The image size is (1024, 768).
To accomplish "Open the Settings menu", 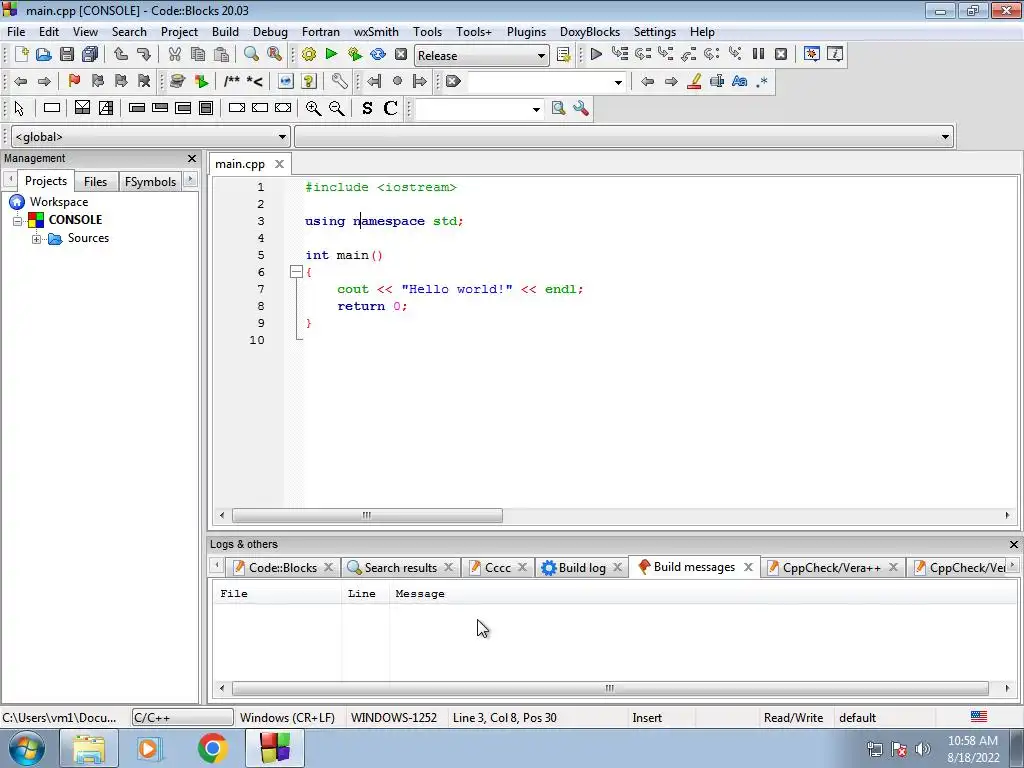I will pos(654,32).
